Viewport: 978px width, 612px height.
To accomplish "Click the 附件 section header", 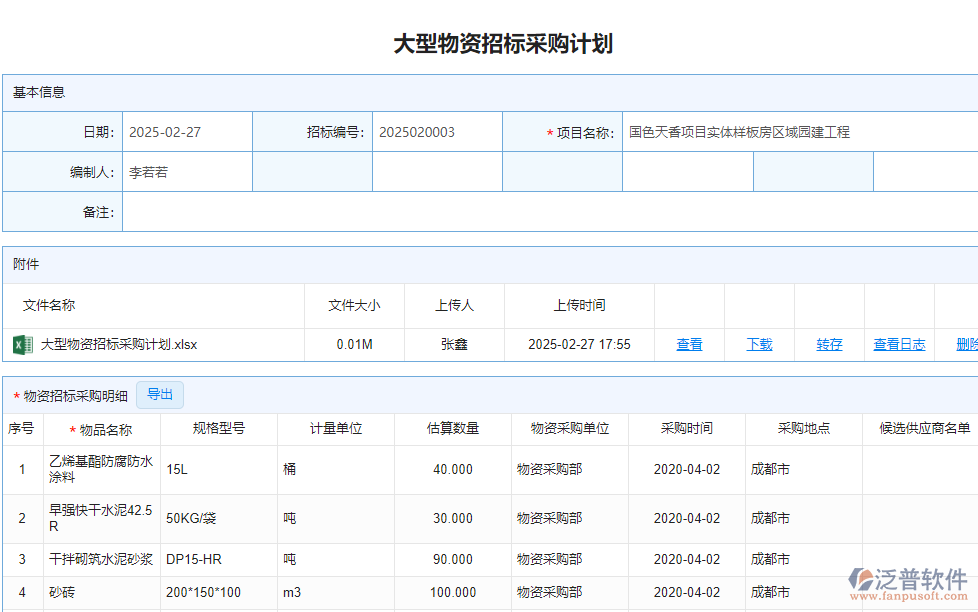I will click(24, 264).
